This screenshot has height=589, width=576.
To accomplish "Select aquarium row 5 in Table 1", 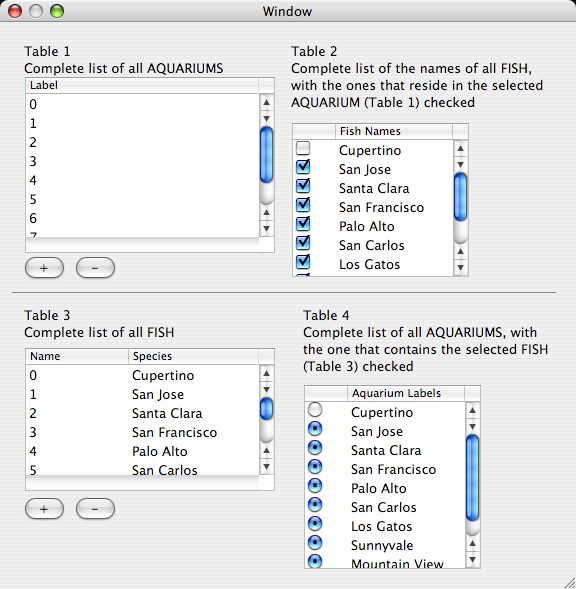I will (142, 199).
